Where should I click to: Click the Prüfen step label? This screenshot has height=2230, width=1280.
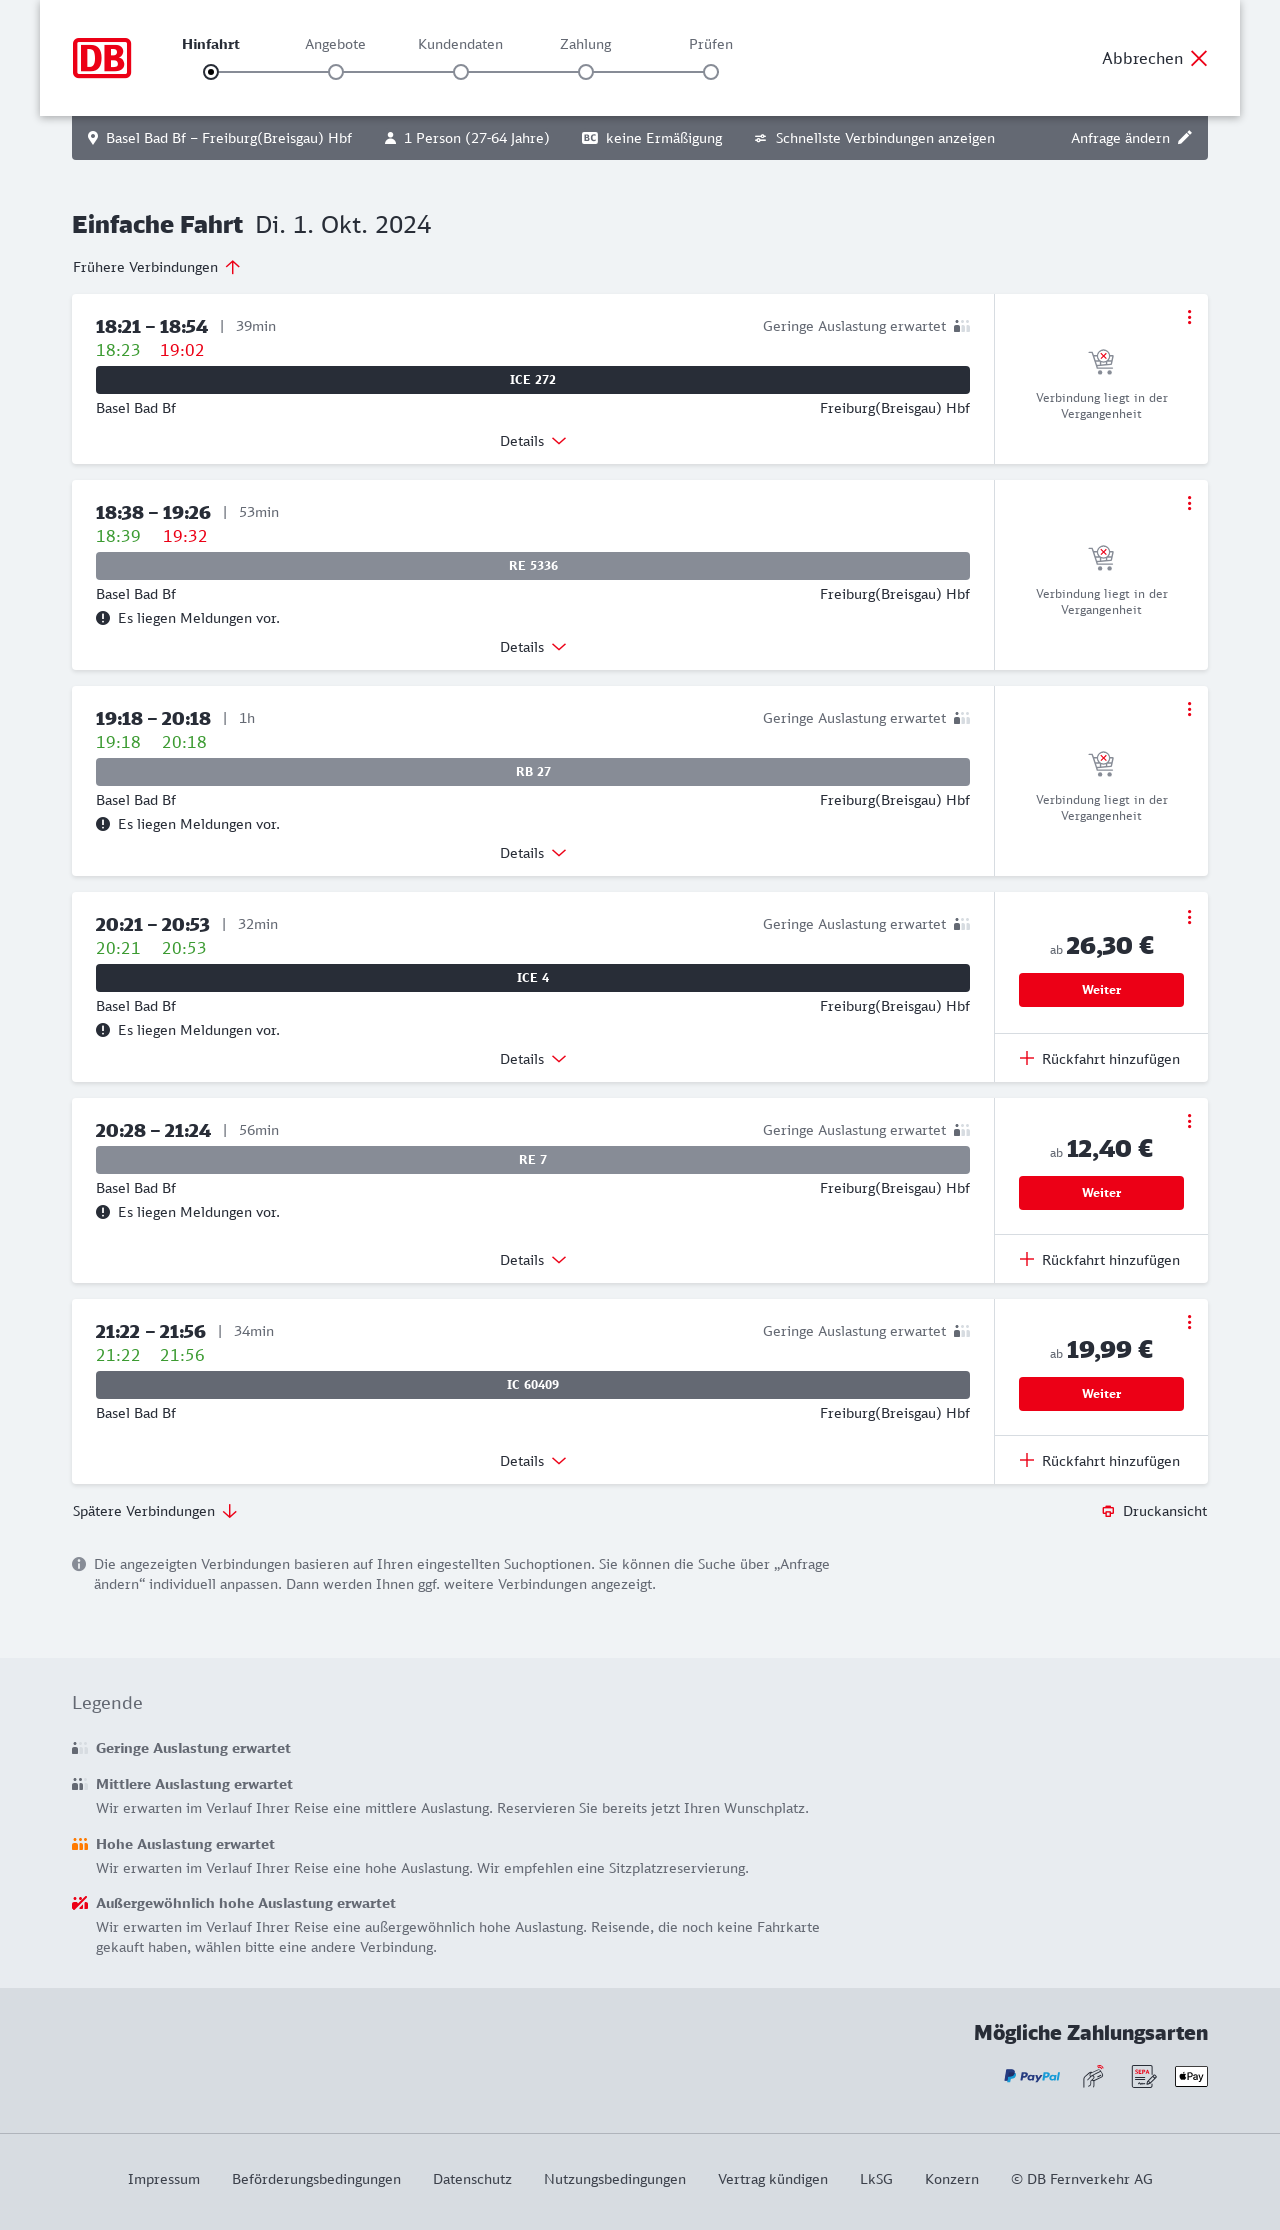tap(711, 44)
